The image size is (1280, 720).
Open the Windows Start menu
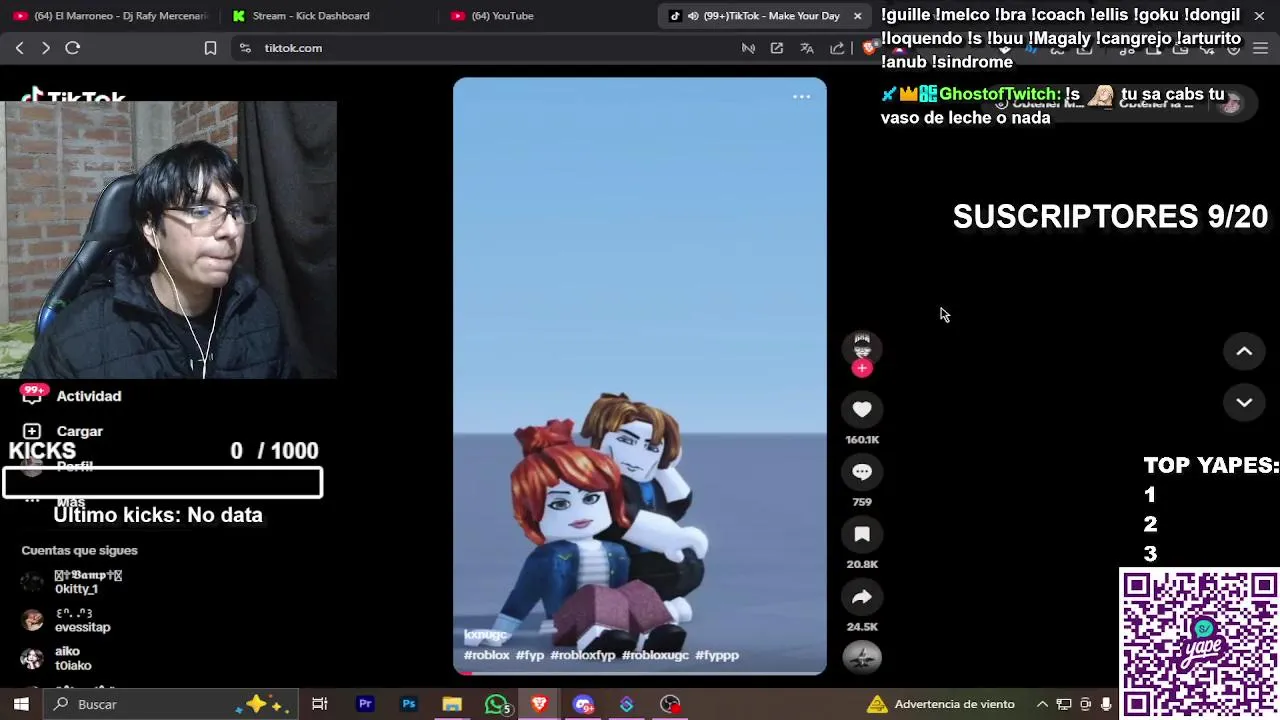point(20,704)
